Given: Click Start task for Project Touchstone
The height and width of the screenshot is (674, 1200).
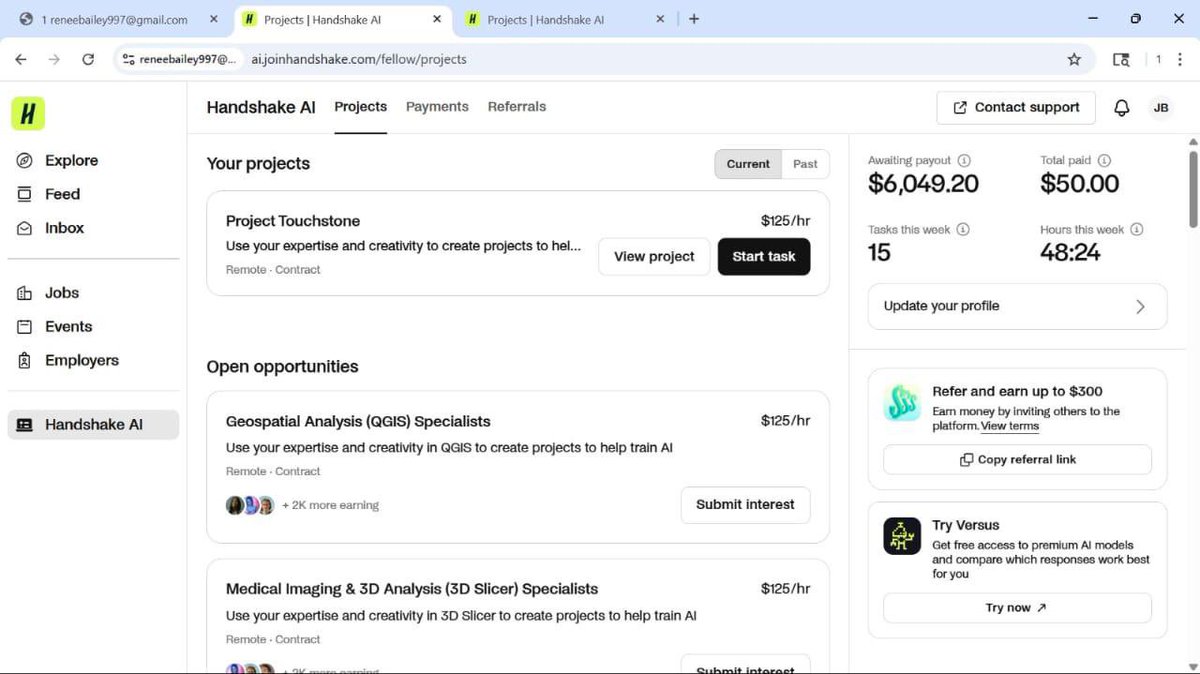Looking at the screenshot, I should point(764,257).
